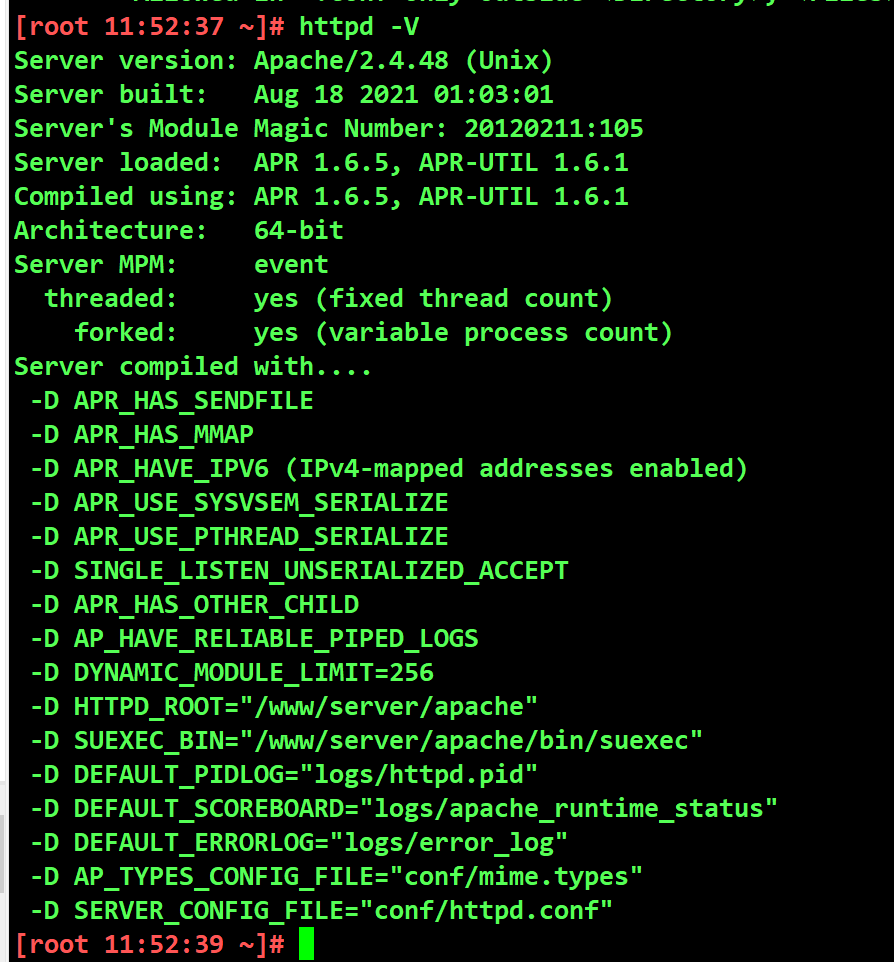Click the Server built date Aug 18 2021
This screenshot has width=894, height=962.
coord(336,95)
